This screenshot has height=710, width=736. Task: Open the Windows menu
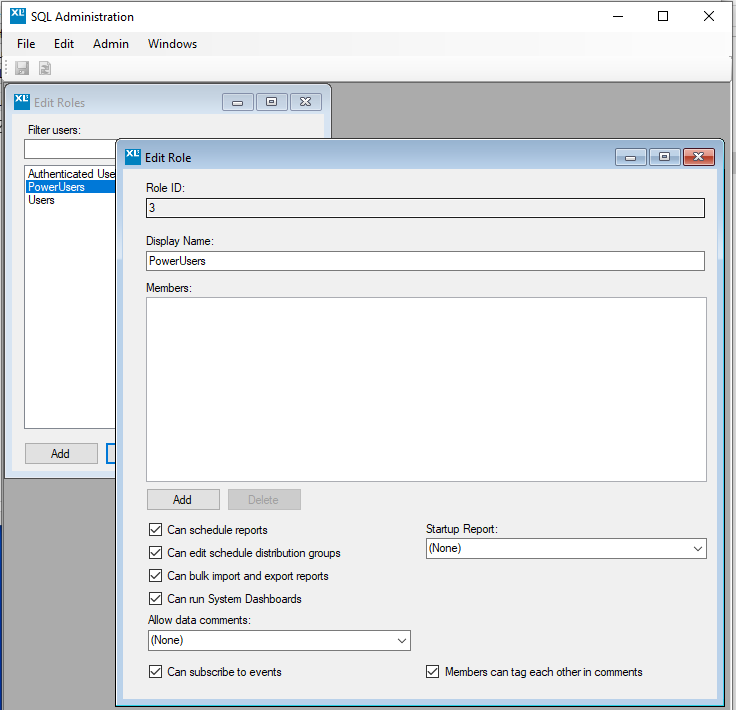(x=172, y=44)
